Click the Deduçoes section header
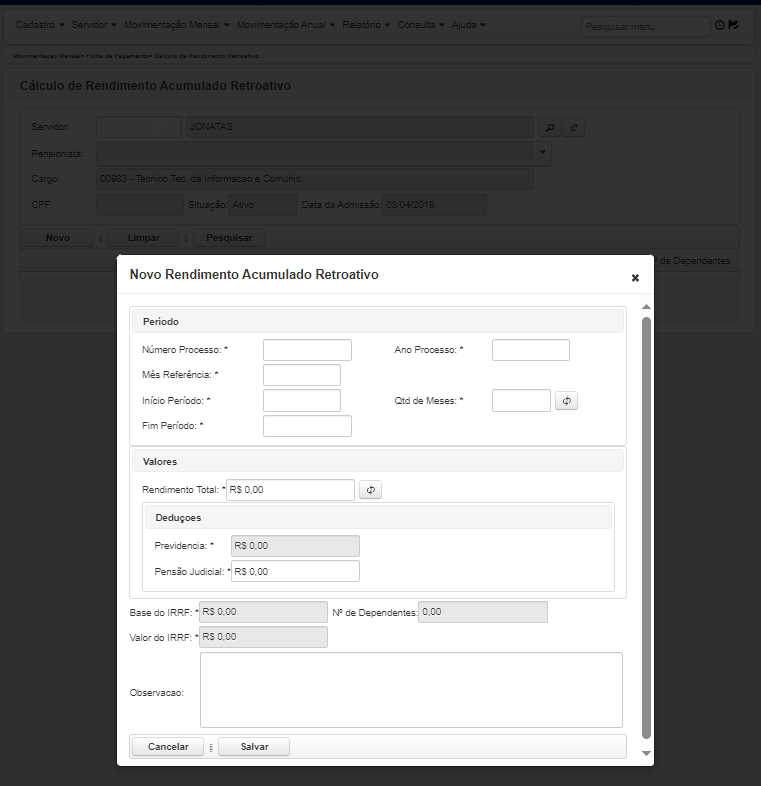The image size is (761, 786). click(x=378, y=518)
